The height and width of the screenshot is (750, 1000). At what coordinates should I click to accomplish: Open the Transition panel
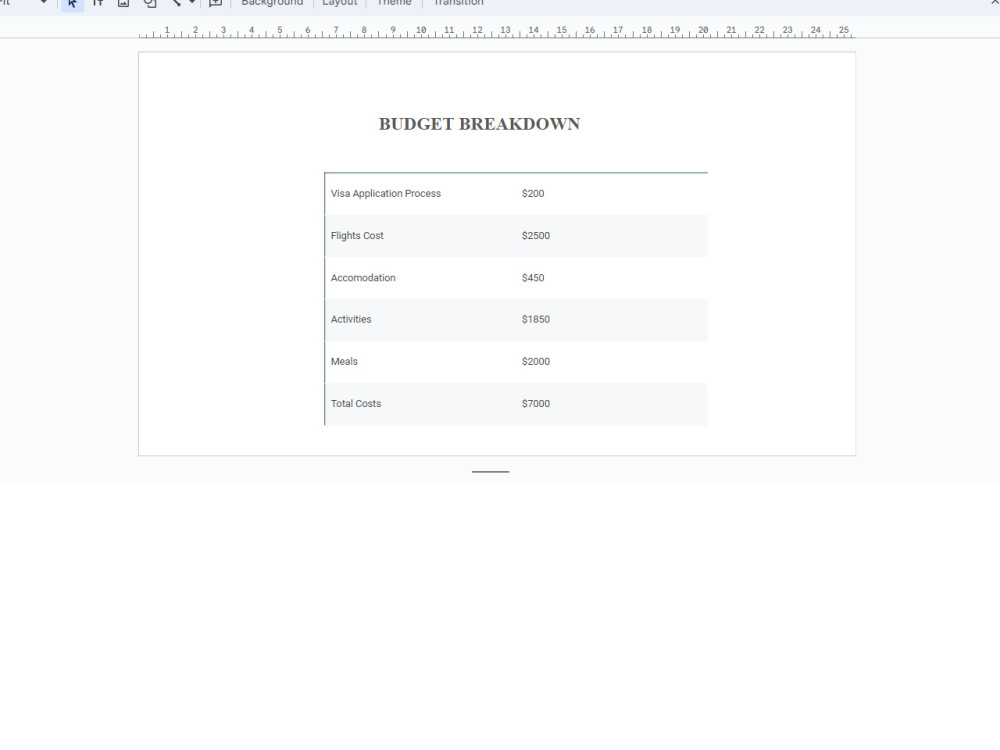459,3
